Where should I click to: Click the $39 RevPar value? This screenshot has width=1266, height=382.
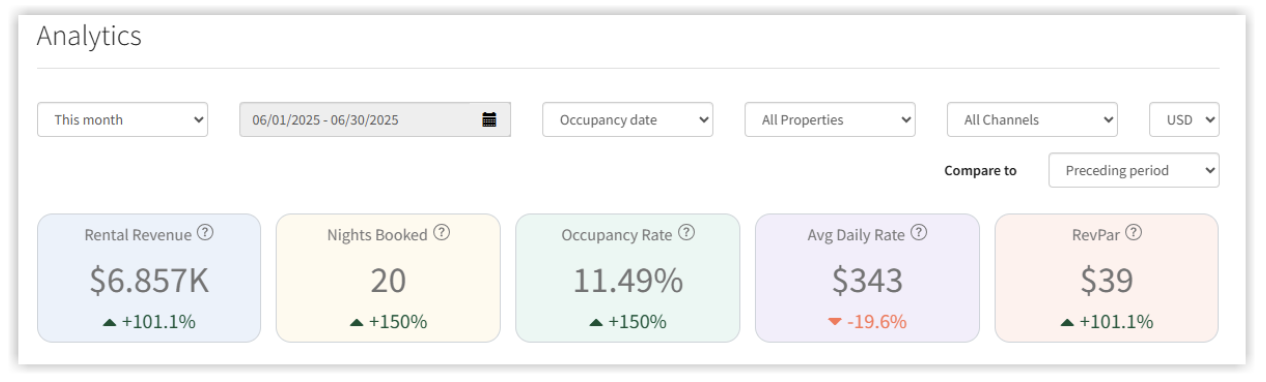[x=1107, y=281]
